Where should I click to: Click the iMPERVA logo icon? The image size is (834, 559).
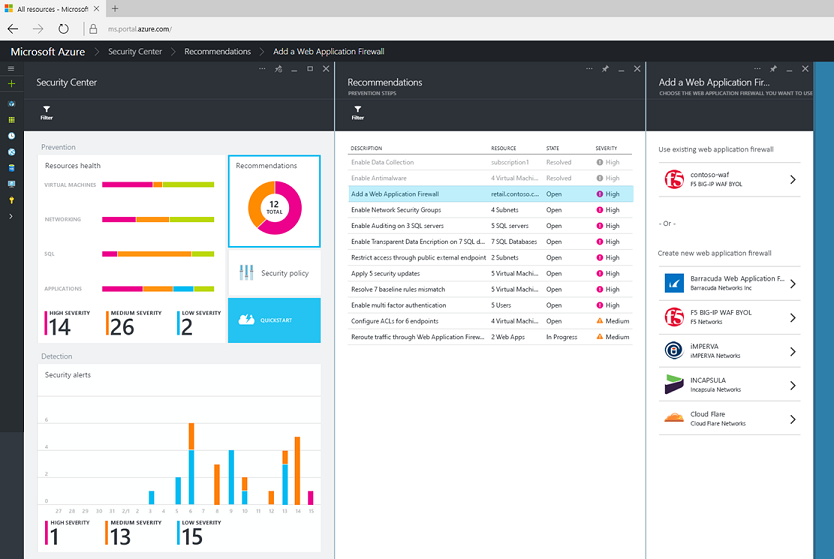(x=674, y=351)
